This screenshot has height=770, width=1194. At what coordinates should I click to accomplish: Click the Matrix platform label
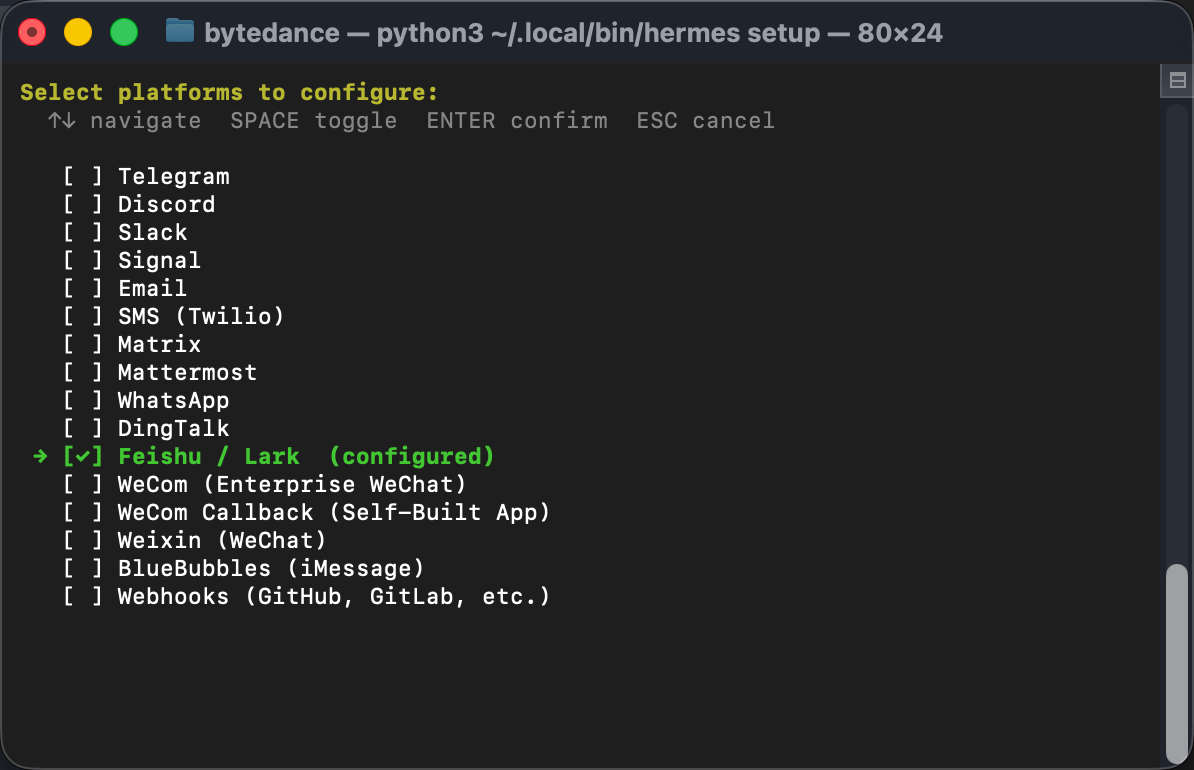tap(159, 344)
